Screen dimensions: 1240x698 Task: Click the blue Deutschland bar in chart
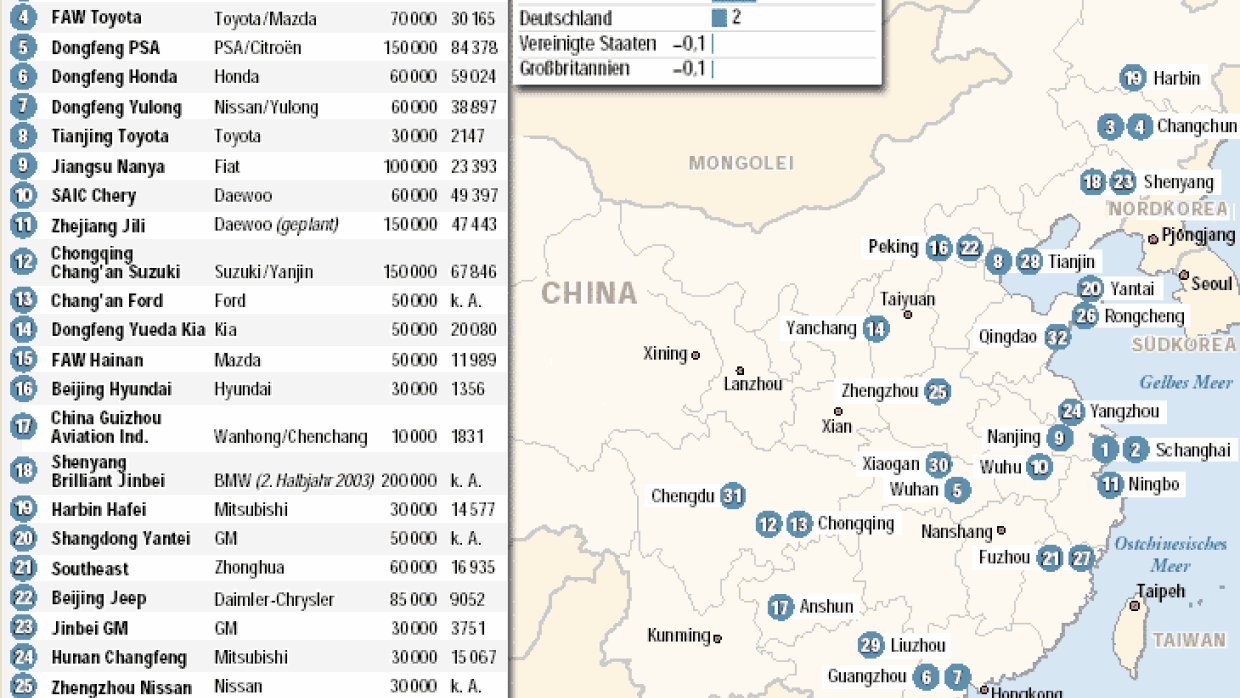pos(719,18)
